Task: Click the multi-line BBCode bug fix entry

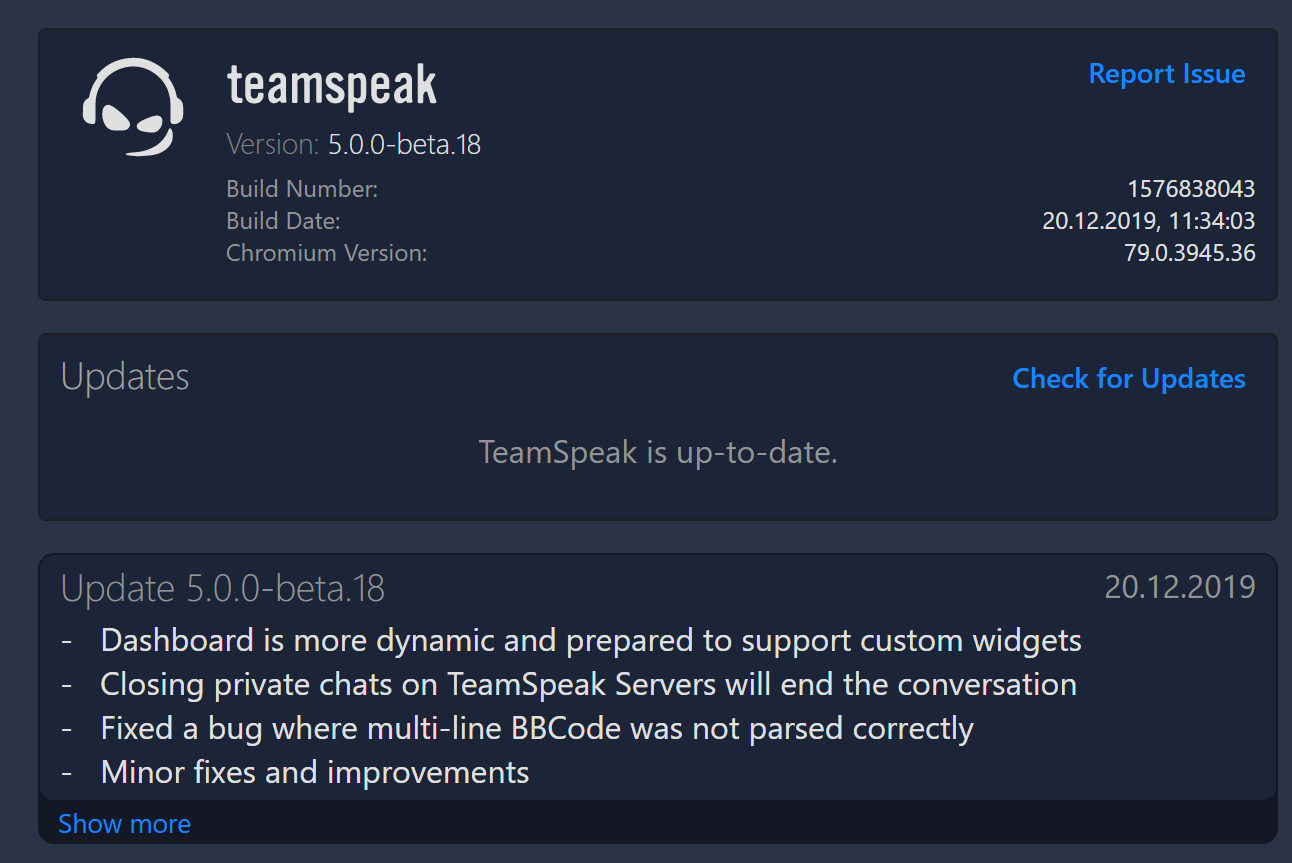Action: tap(537, 728)
